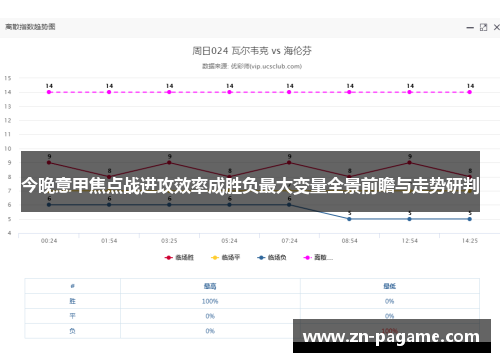Click the magenta data point at 03:25
The width and height of the screenshot is (500, 362).
point(169,92)
